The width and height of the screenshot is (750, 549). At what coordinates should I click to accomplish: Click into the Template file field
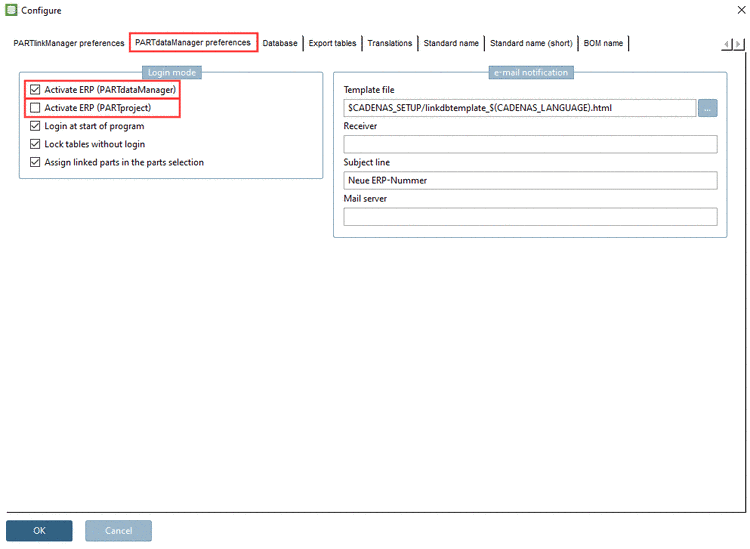[519, 108]
